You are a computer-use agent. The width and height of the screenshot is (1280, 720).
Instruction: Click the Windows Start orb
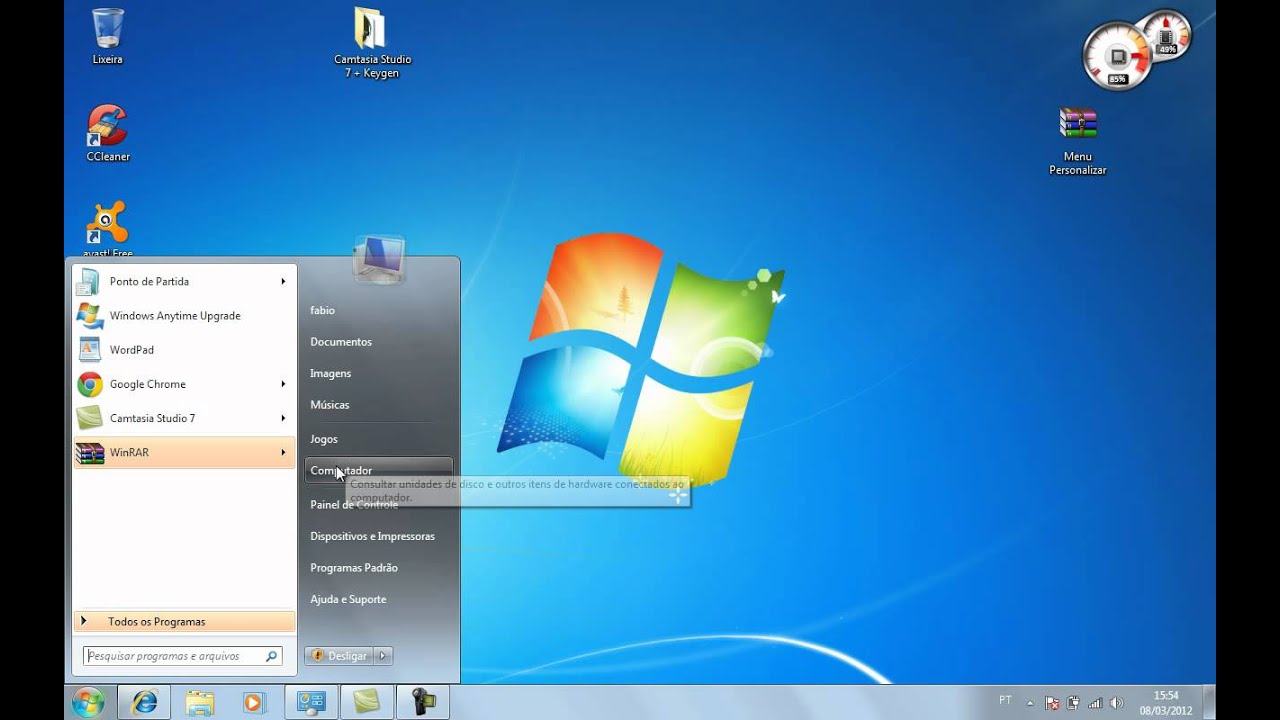(x=88, y=702)
